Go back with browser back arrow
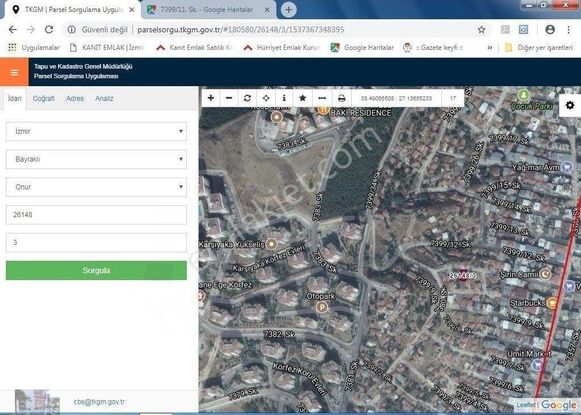 13,30
